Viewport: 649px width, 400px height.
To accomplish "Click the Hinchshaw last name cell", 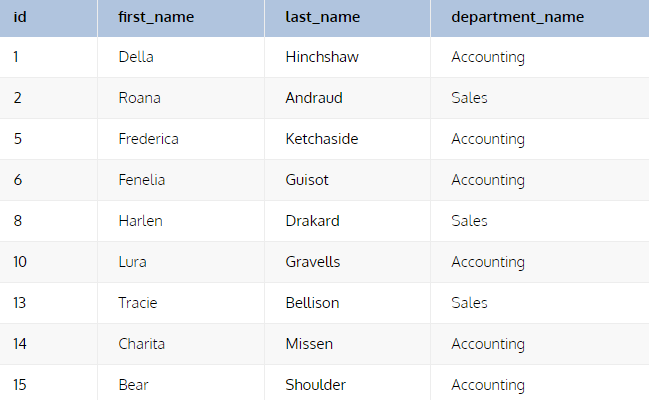I will [322, 57].
